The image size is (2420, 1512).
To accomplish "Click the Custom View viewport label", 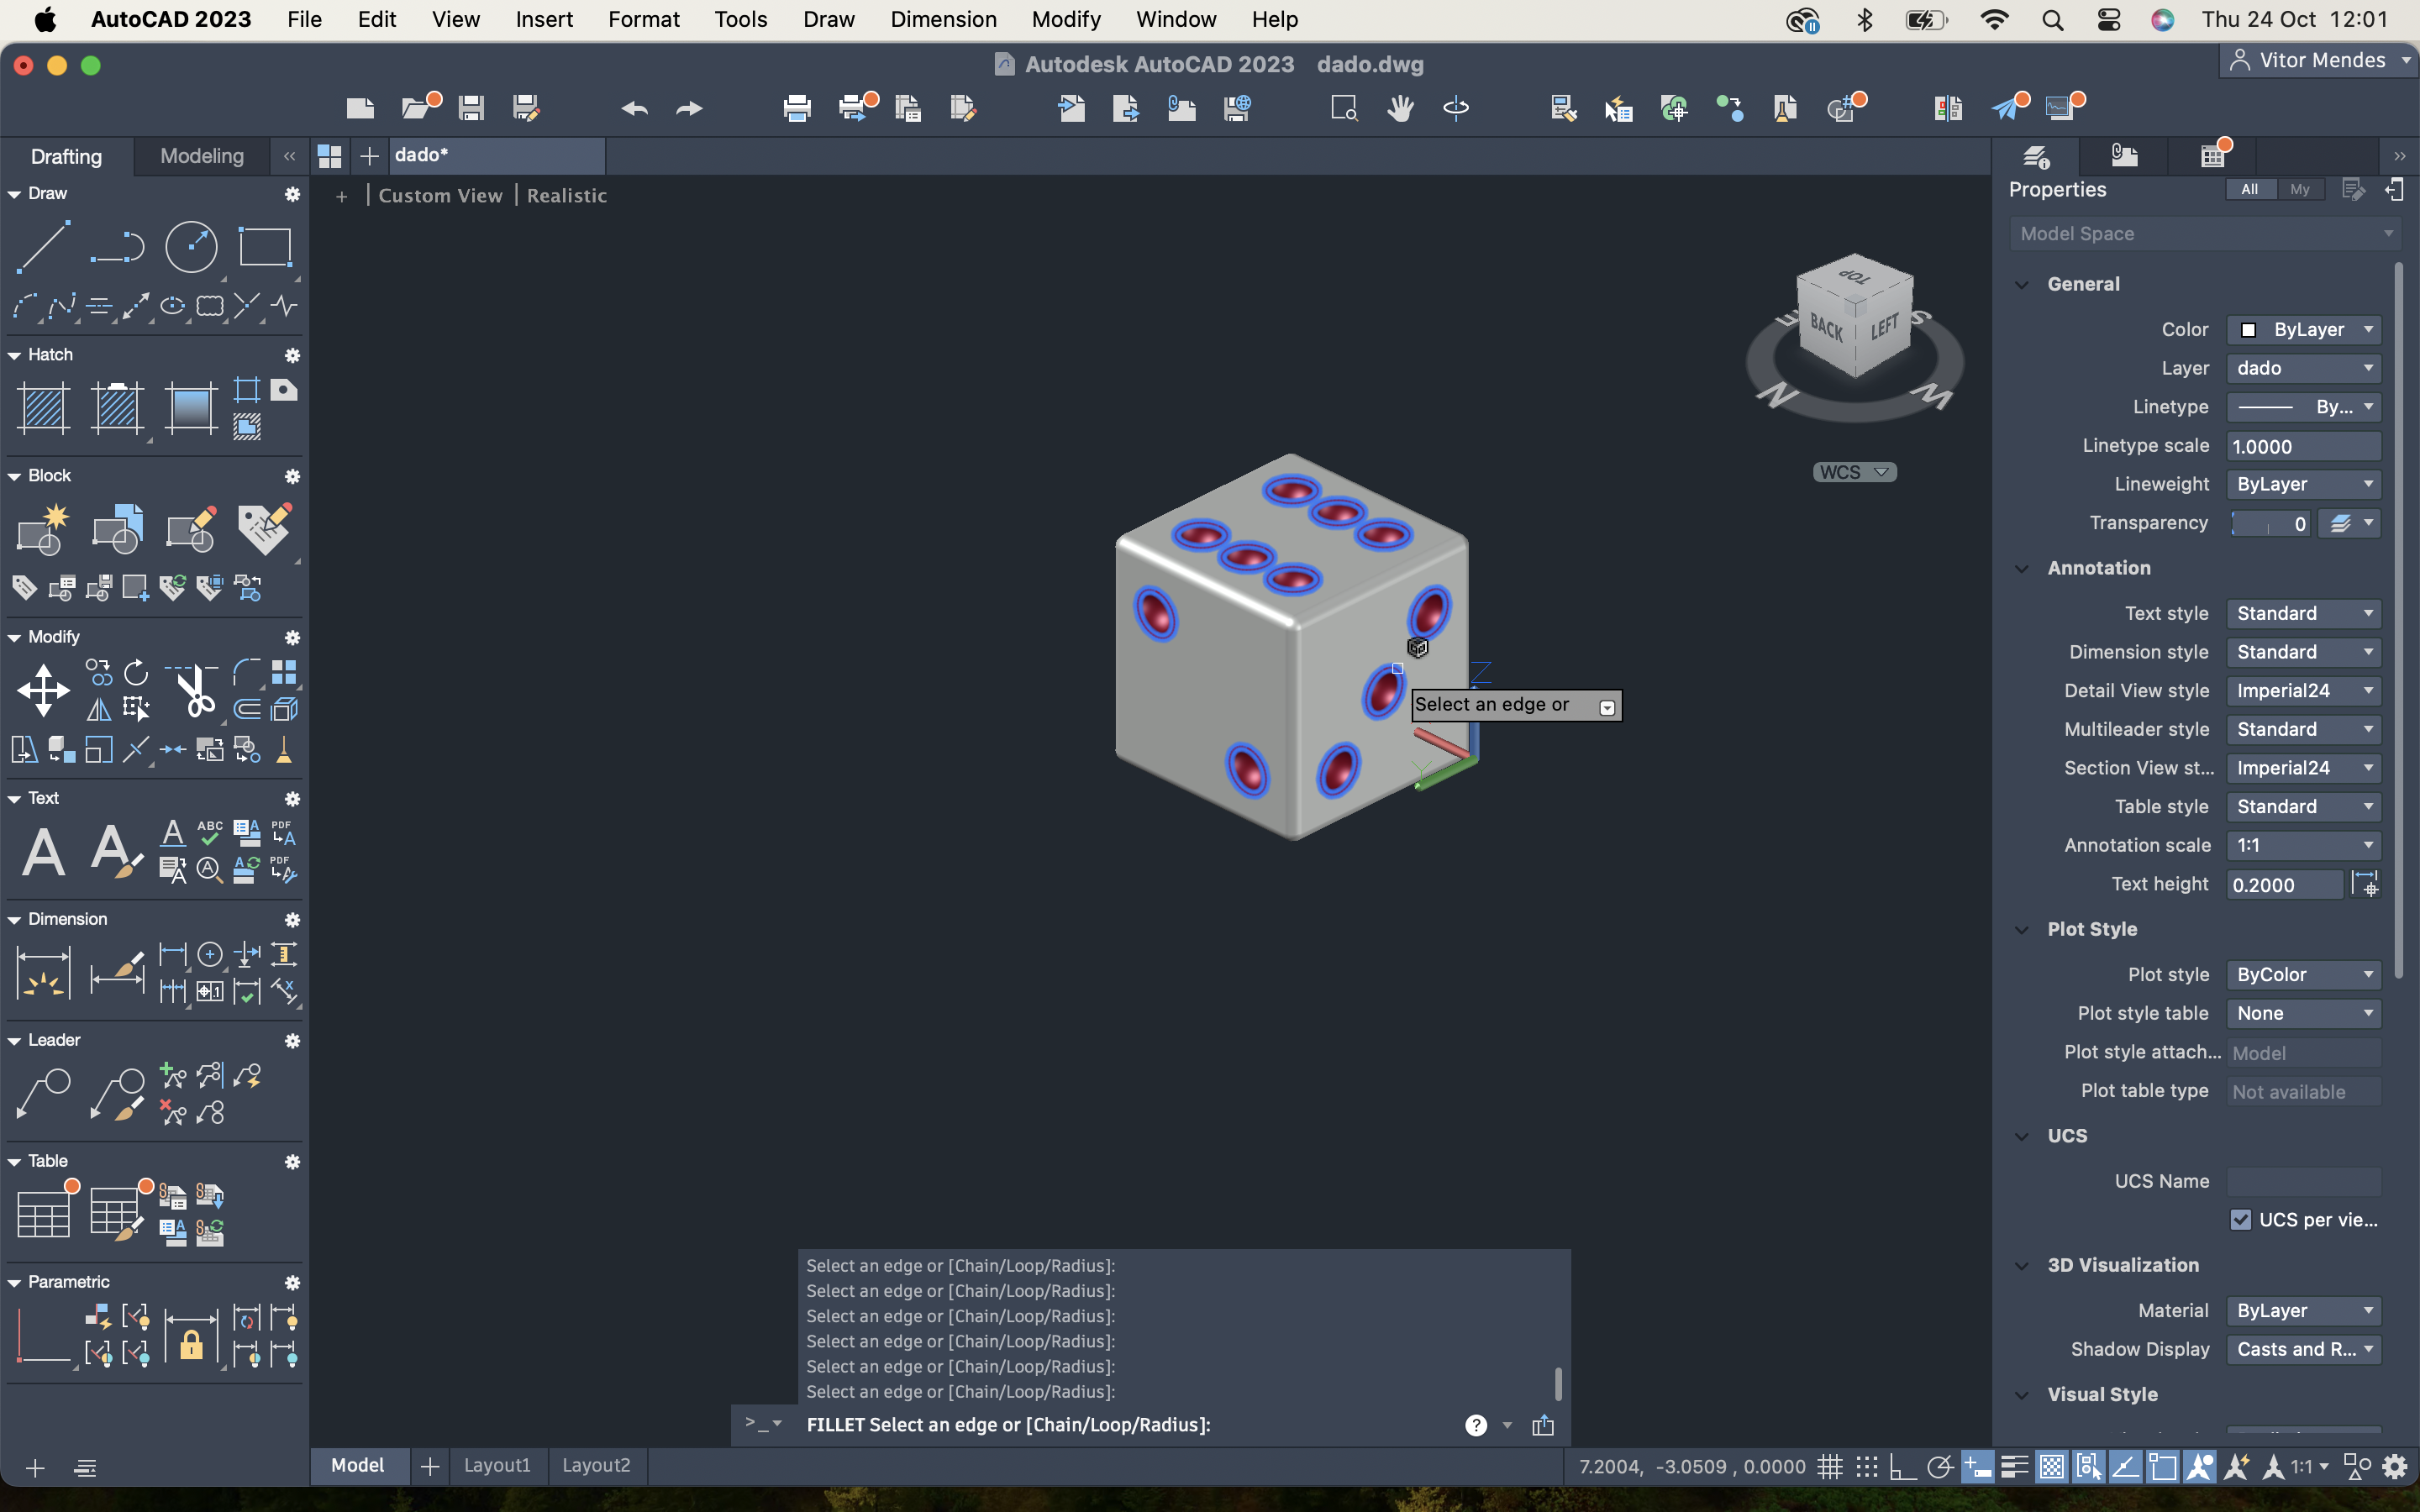I will (x=440, y=195).
